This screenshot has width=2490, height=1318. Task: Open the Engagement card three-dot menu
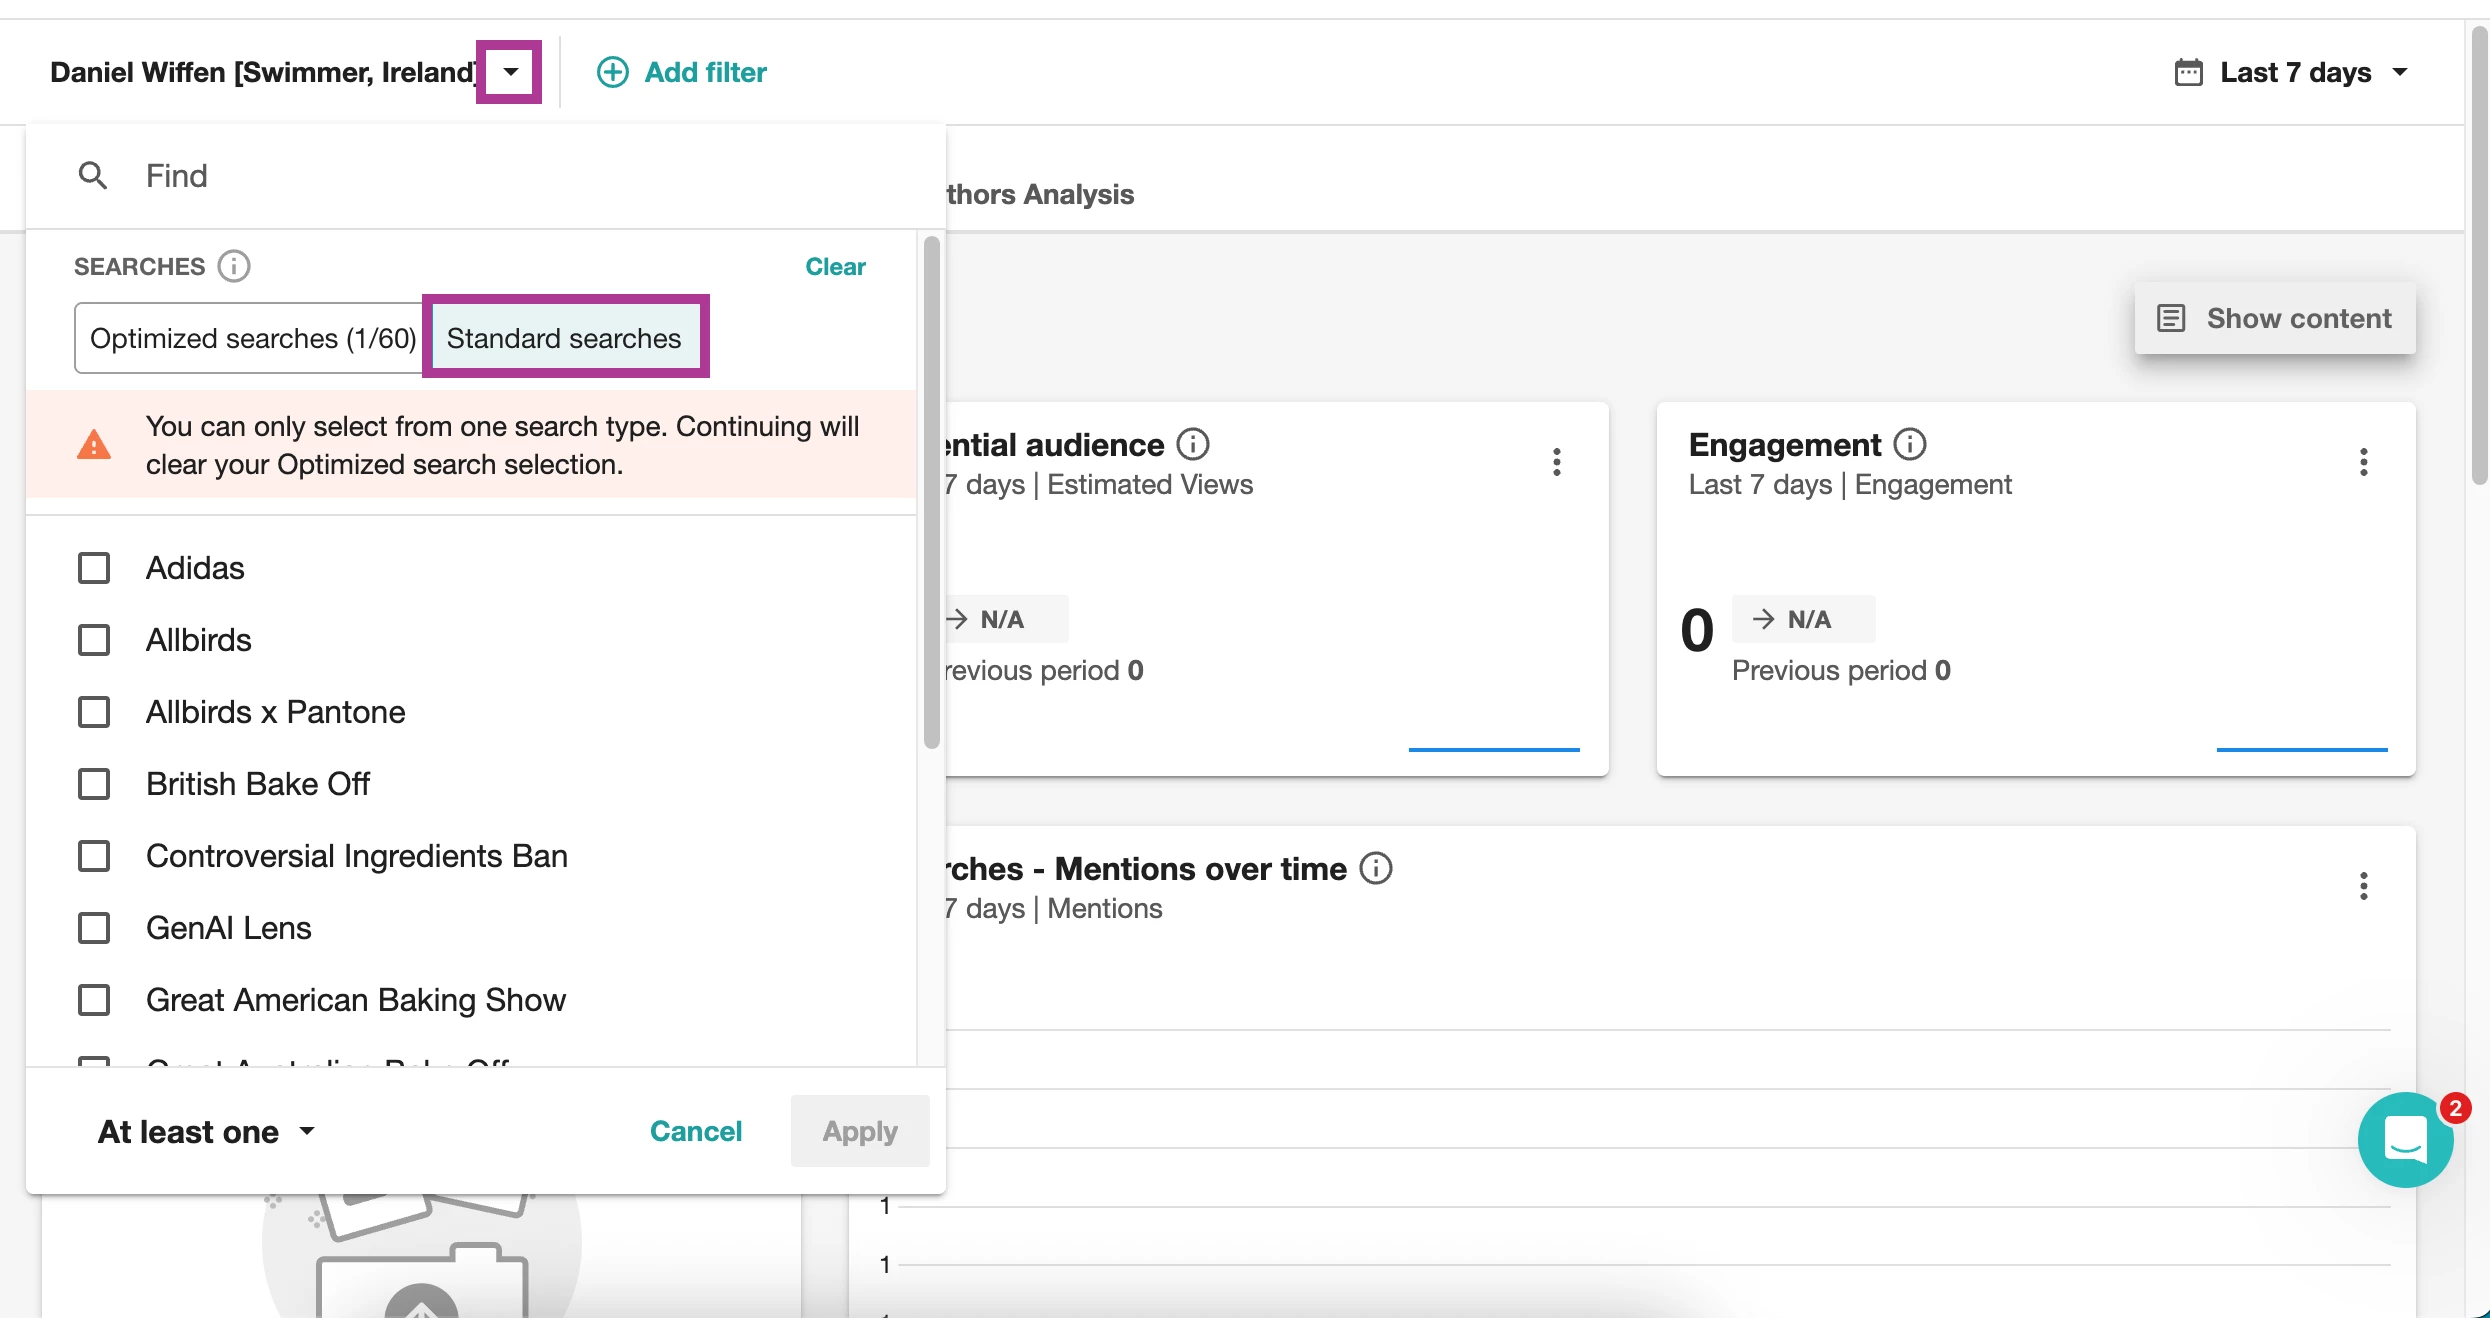click(2363, 462)
